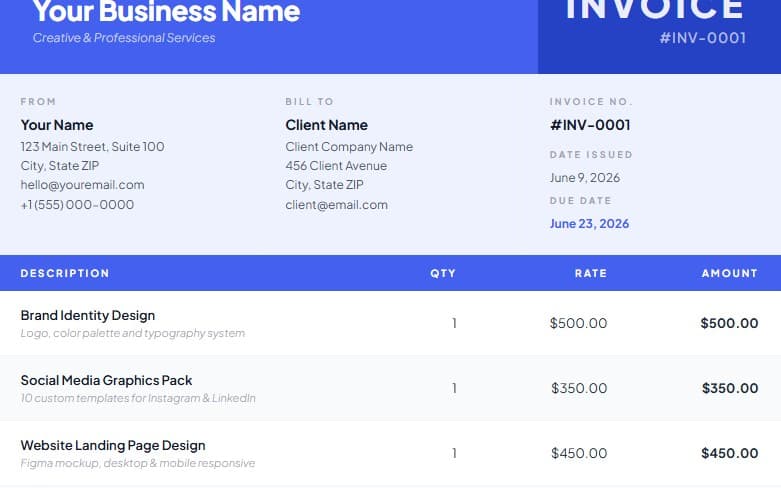Select the 'Your Name' sender text
Screen dimensions: 781x488
57,125
